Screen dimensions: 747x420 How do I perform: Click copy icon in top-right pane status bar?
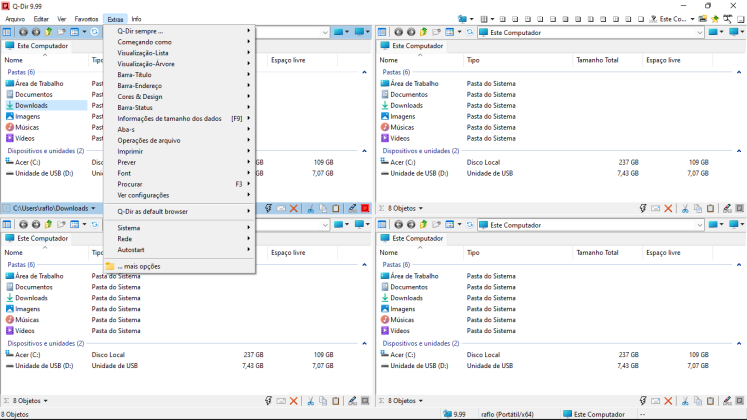pos(698,208)
